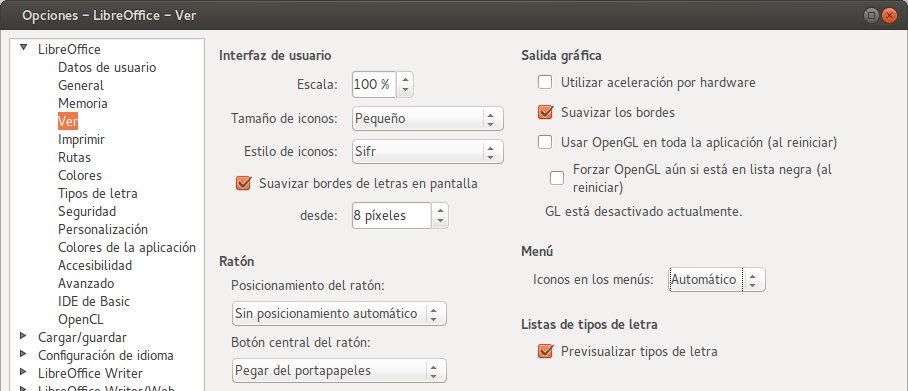This screenshot has width=908, height=391.
Task: Open the OpenCL options page
Action: click(x=81, y=319)
